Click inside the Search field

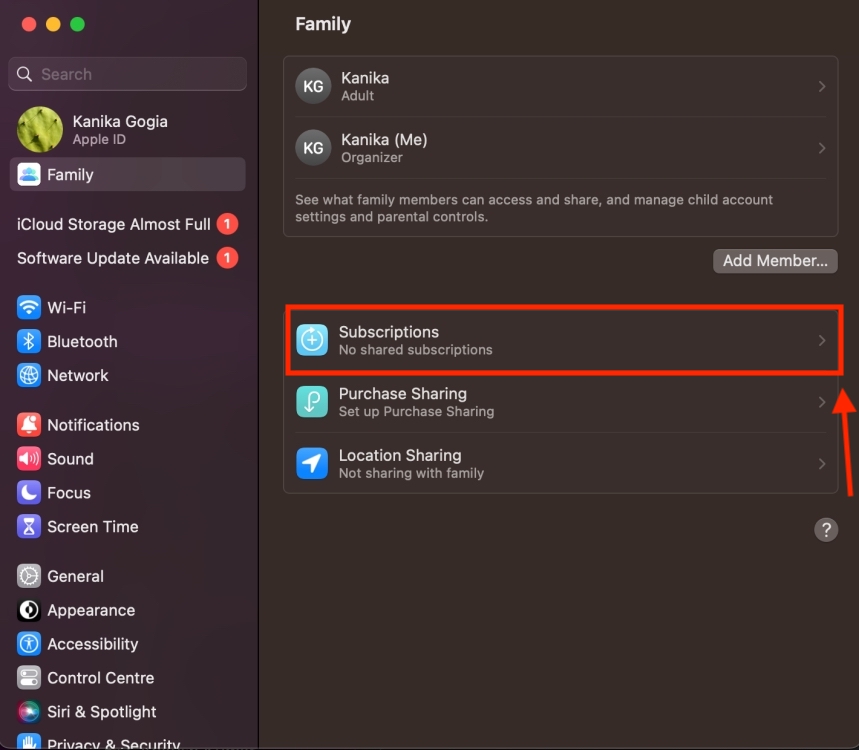click(x=127, y=74)
